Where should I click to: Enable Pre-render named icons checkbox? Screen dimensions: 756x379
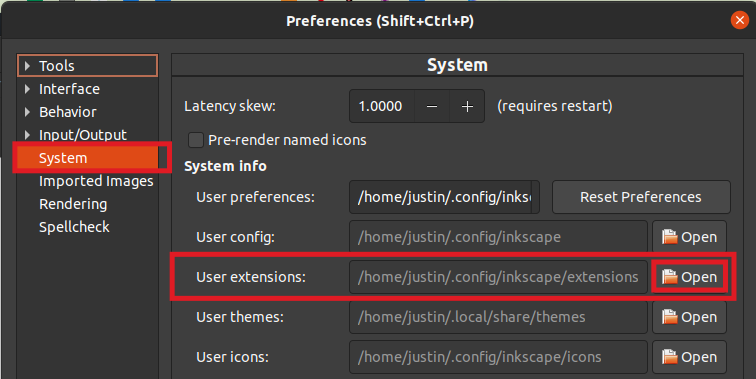[195, 140]
